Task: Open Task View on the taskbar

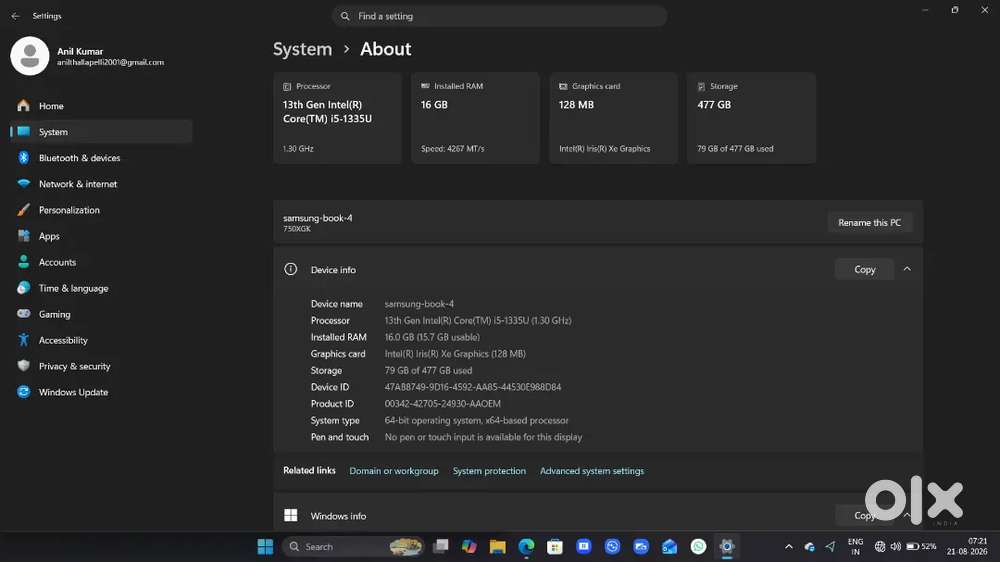Action: 441,547
